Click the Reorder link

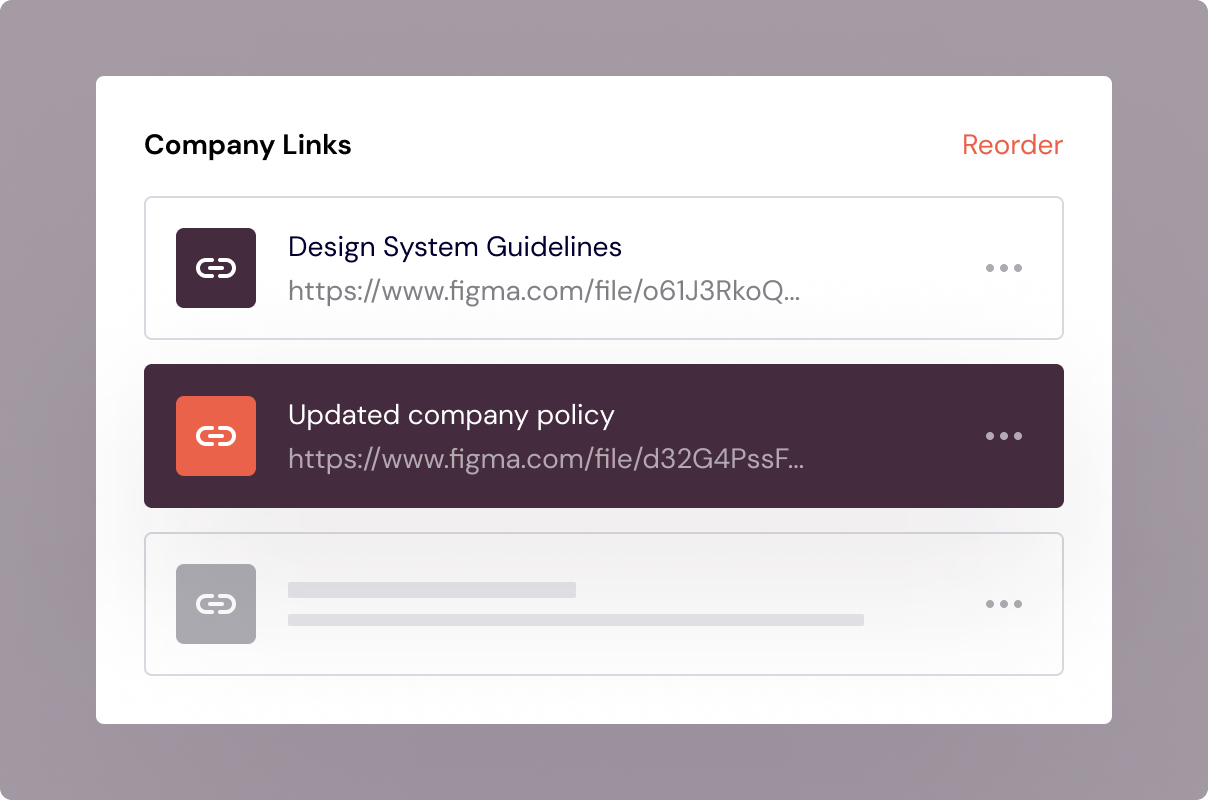click(x=1012, y=145)
